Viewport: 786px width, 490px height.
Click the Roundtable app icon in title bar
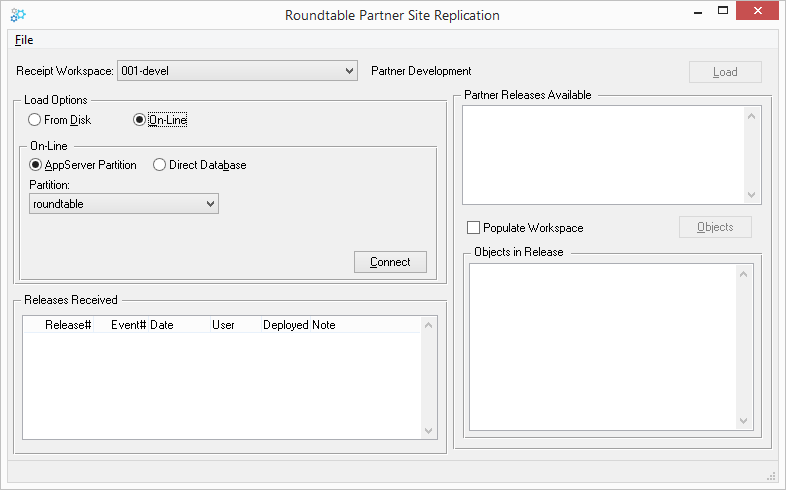coord(18,15)
